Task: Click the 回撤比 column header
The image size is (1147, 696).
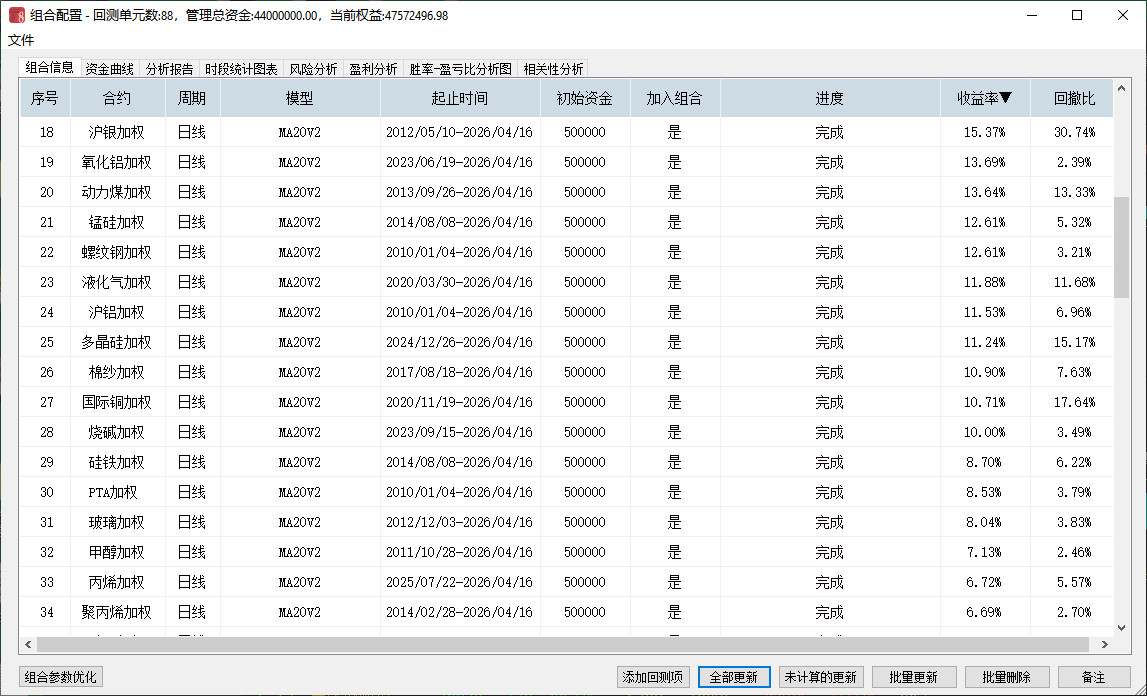Action: (x=1074, y=98)
